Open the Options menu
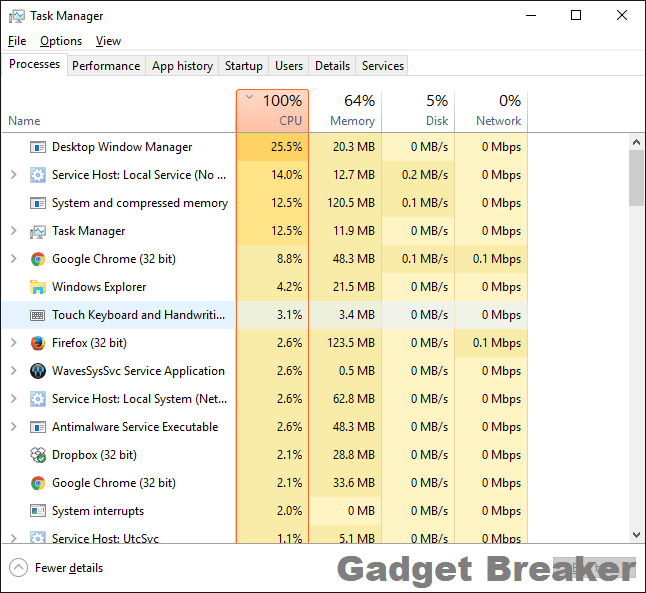The height and width of the screenshot is (593, 646). [x=61, y=41]
